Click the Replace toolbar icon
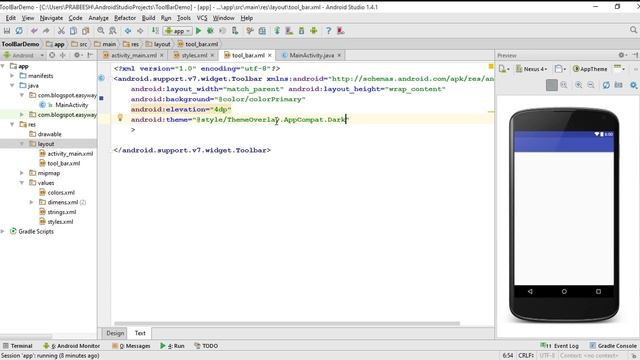This screenshot has width=640, height=360. click(x=113, y=31)
